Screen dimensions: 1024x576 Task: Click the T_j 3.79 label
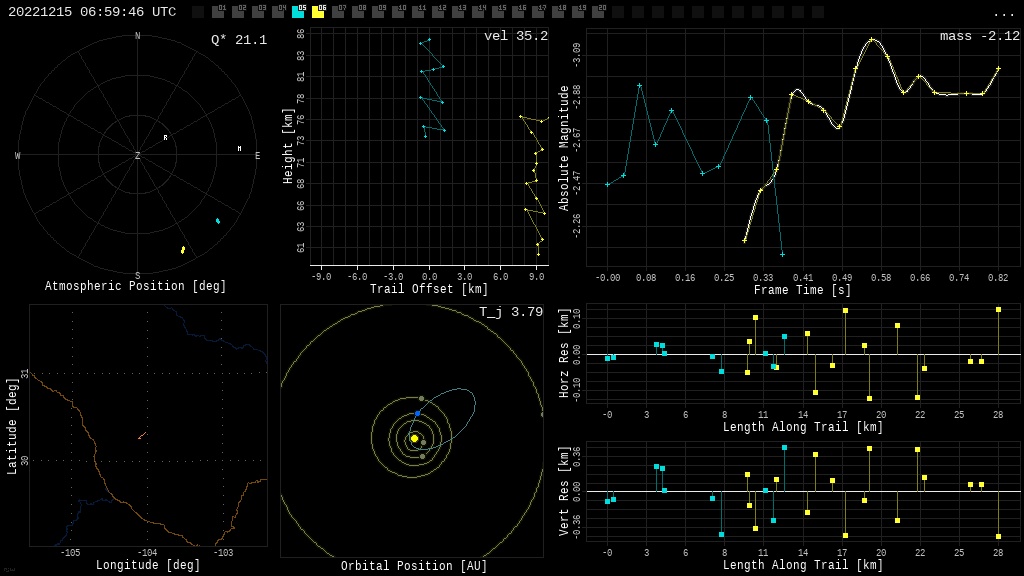tap(510, 312)
